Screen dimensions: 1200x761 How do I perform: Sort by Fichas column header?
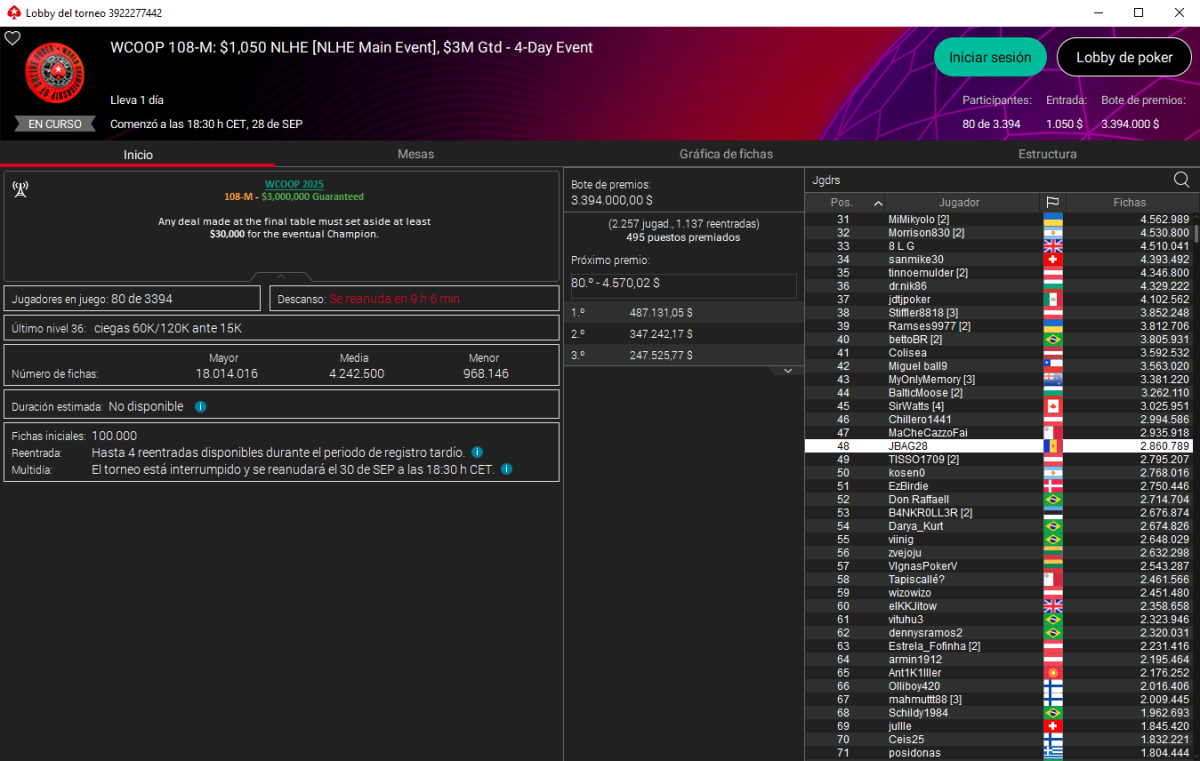1130,202
